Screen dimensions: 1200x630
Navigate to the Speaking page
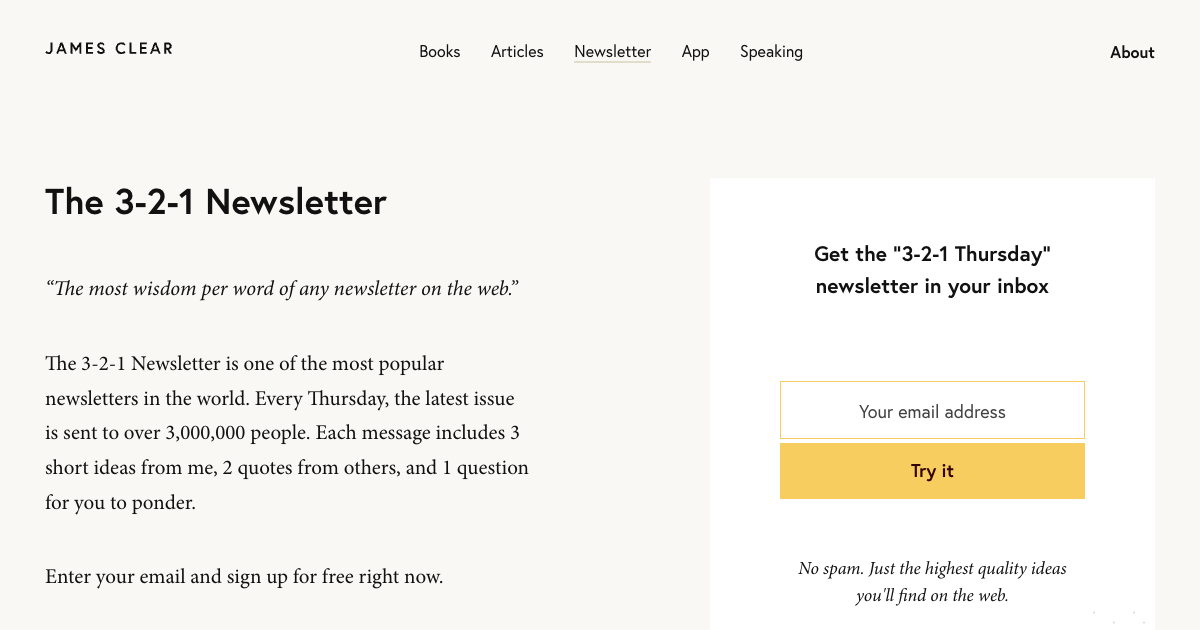[x=771, y=52]
